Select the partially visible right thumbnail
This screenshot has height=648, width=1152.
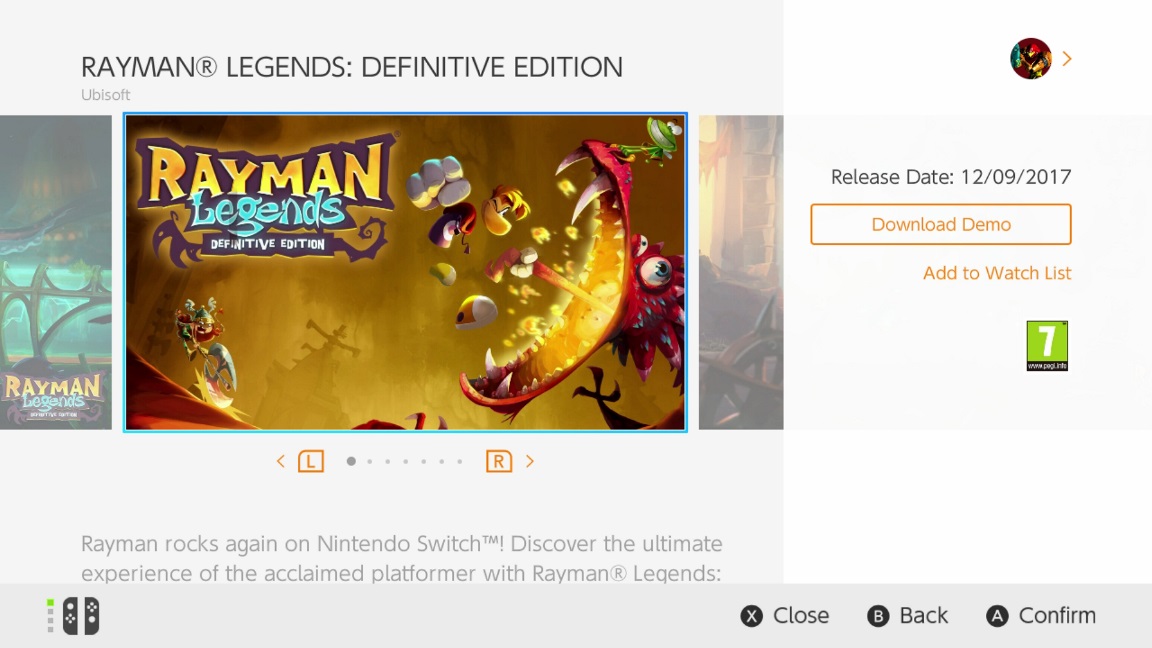740,272
